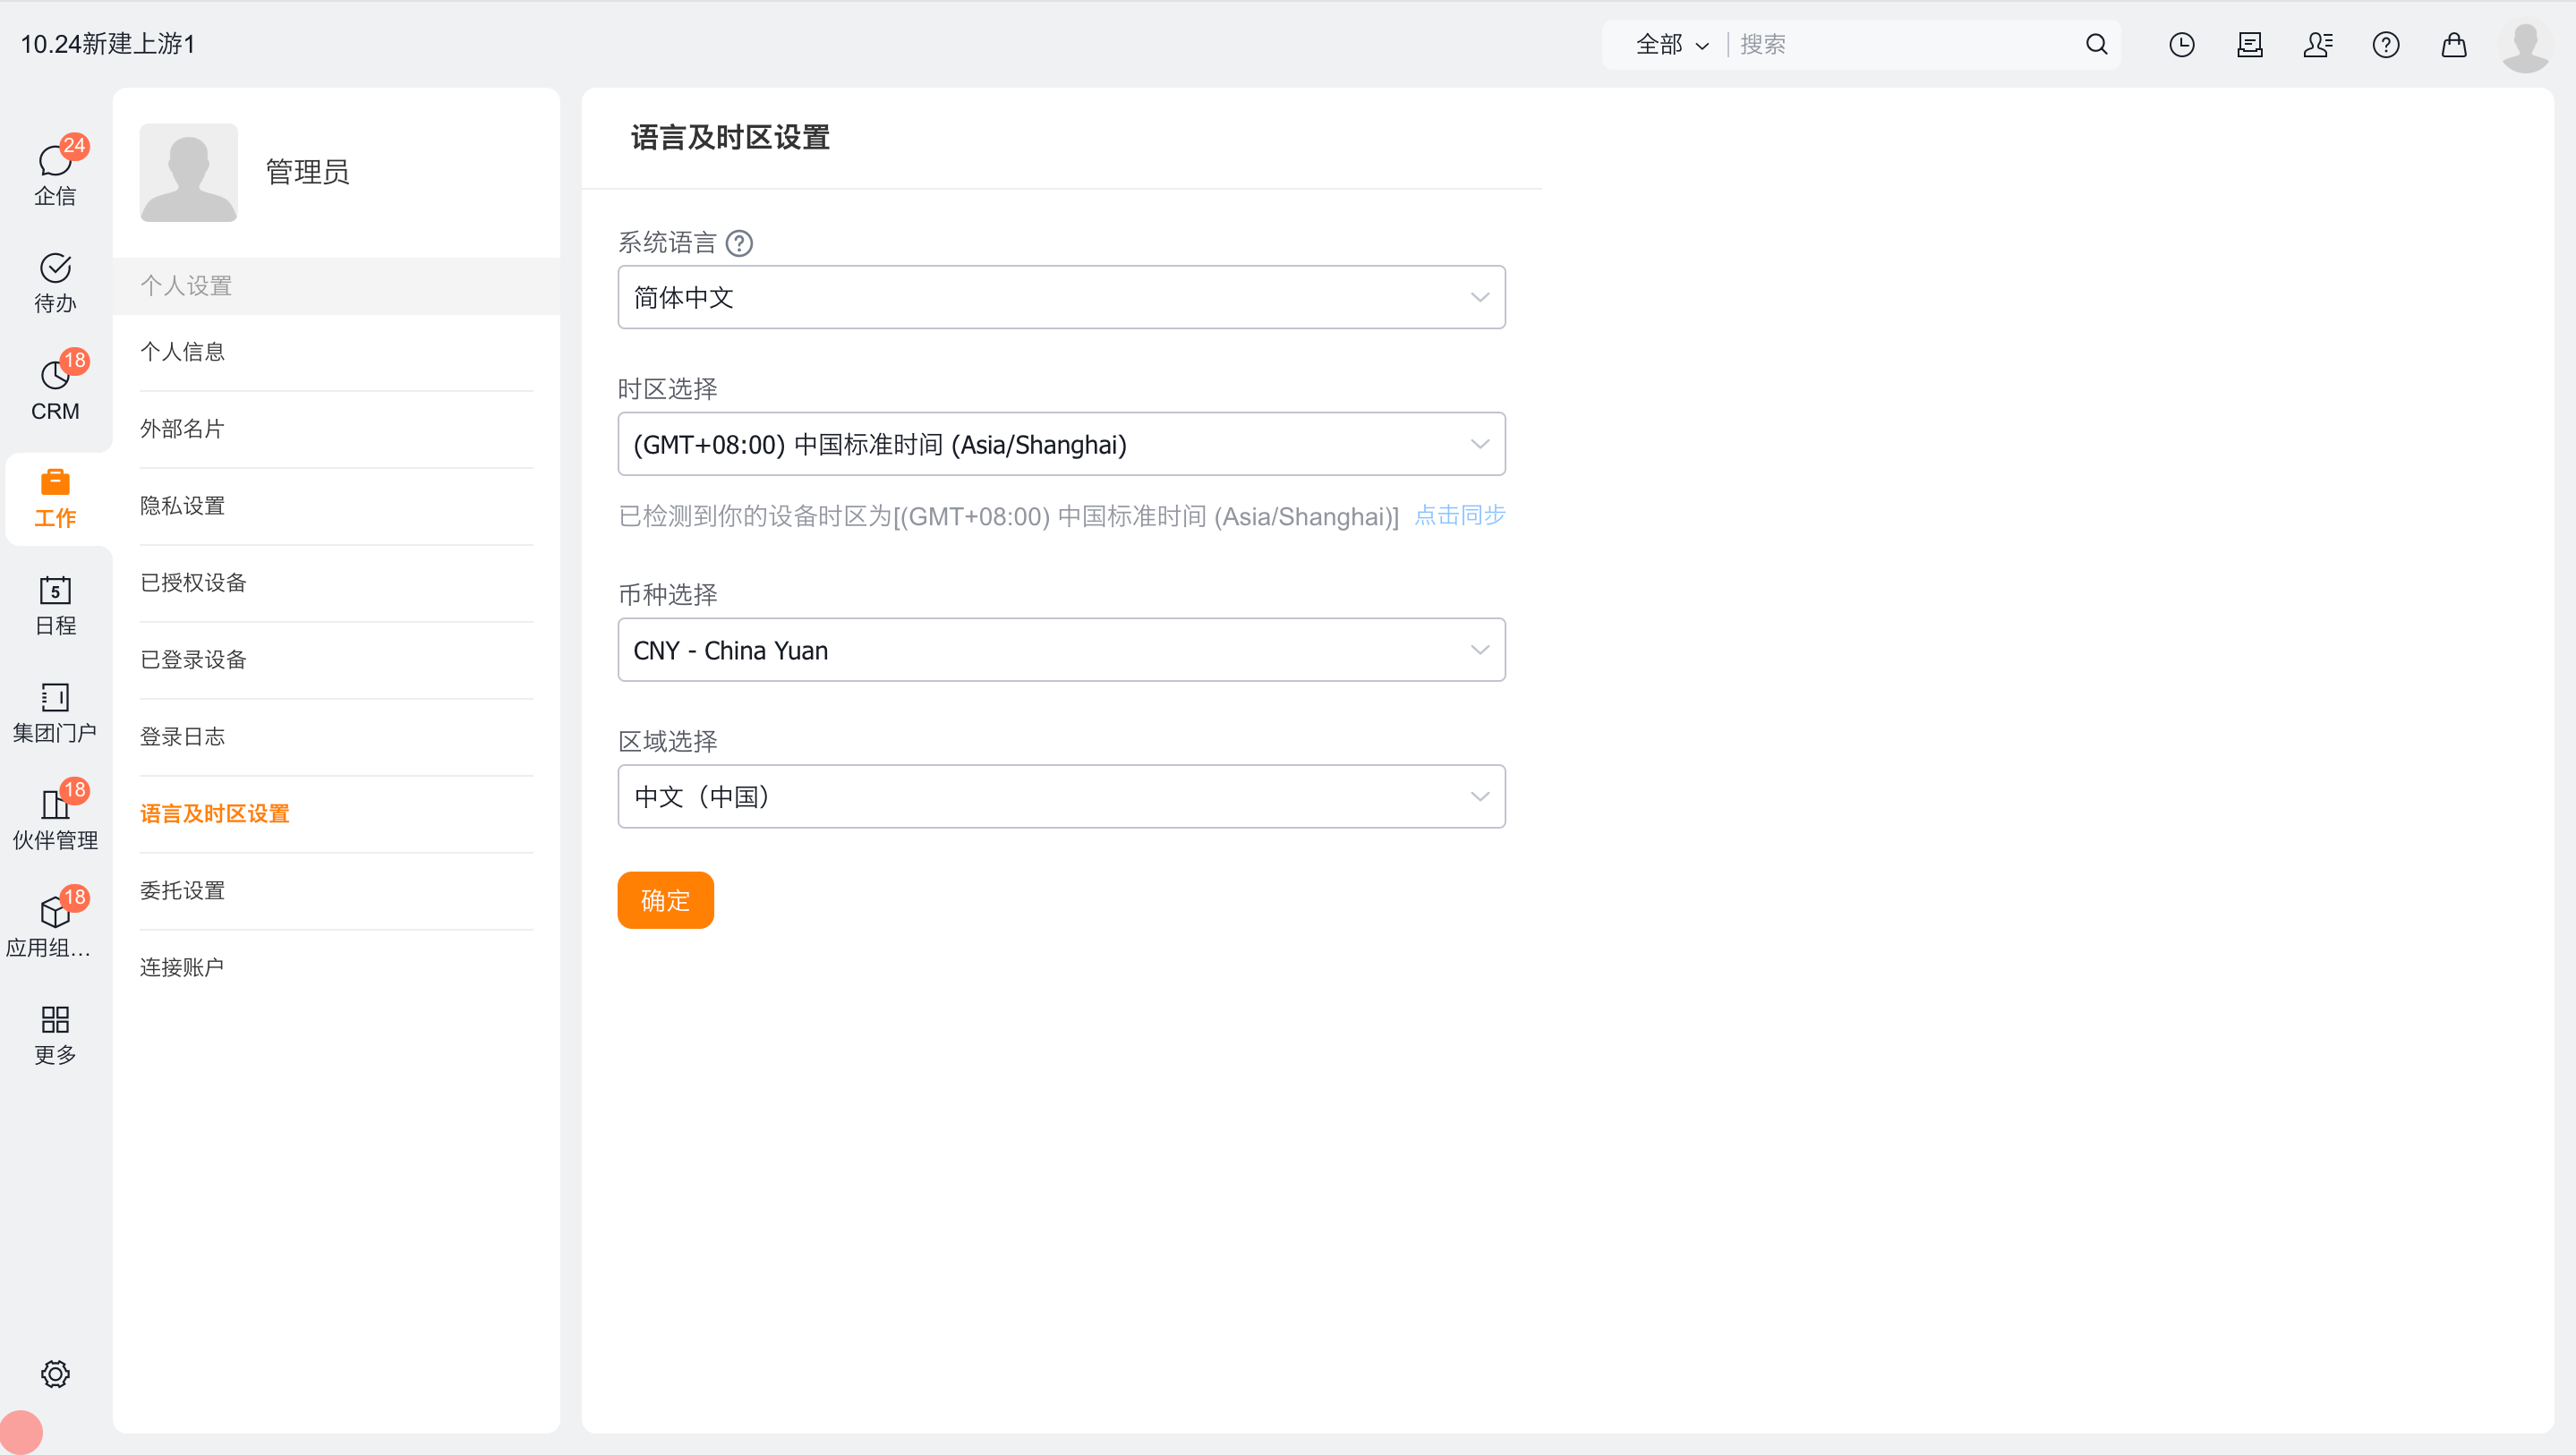Image resolution: width=2576 pixels, height=1455 pixels.
Task: Click the clock history icon in header
Action: [2181, 44]
